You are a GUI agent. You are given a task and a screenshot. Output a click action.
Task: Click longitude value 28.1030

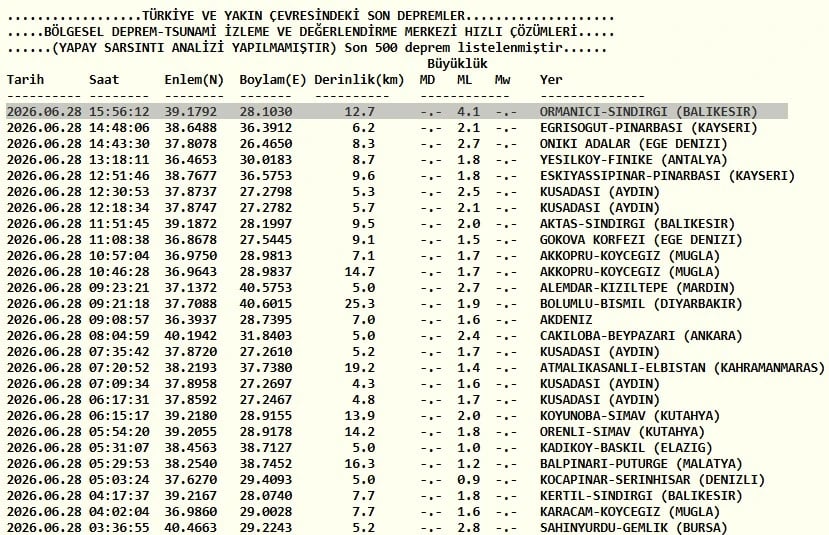[x=265, y=112]
